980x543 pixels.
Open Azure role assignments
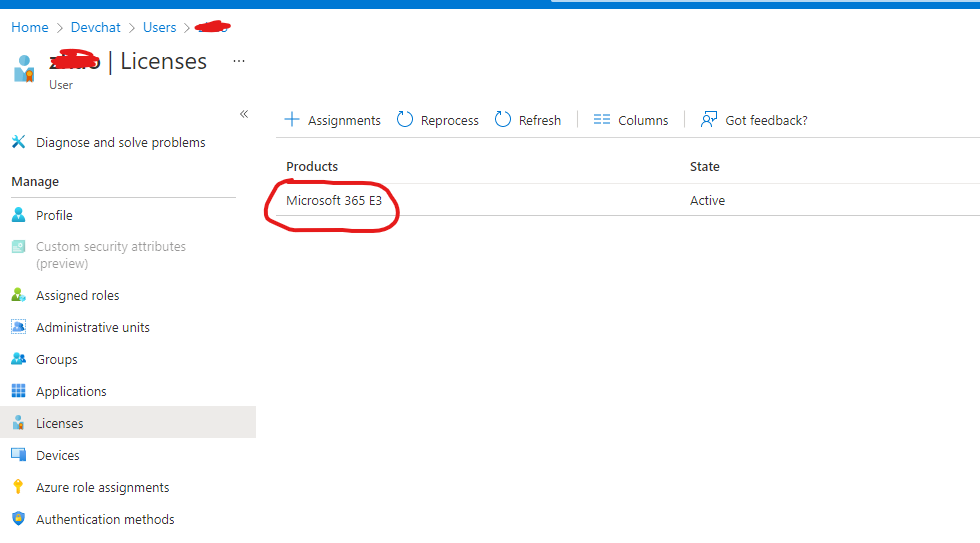(102, 487)
